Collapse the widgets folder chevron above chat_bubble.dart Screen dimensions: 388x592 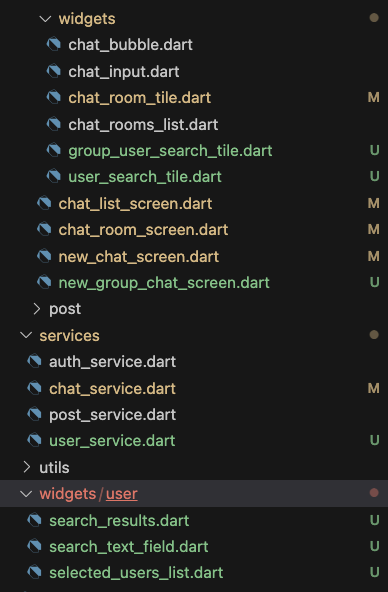(x=45, y=18)
